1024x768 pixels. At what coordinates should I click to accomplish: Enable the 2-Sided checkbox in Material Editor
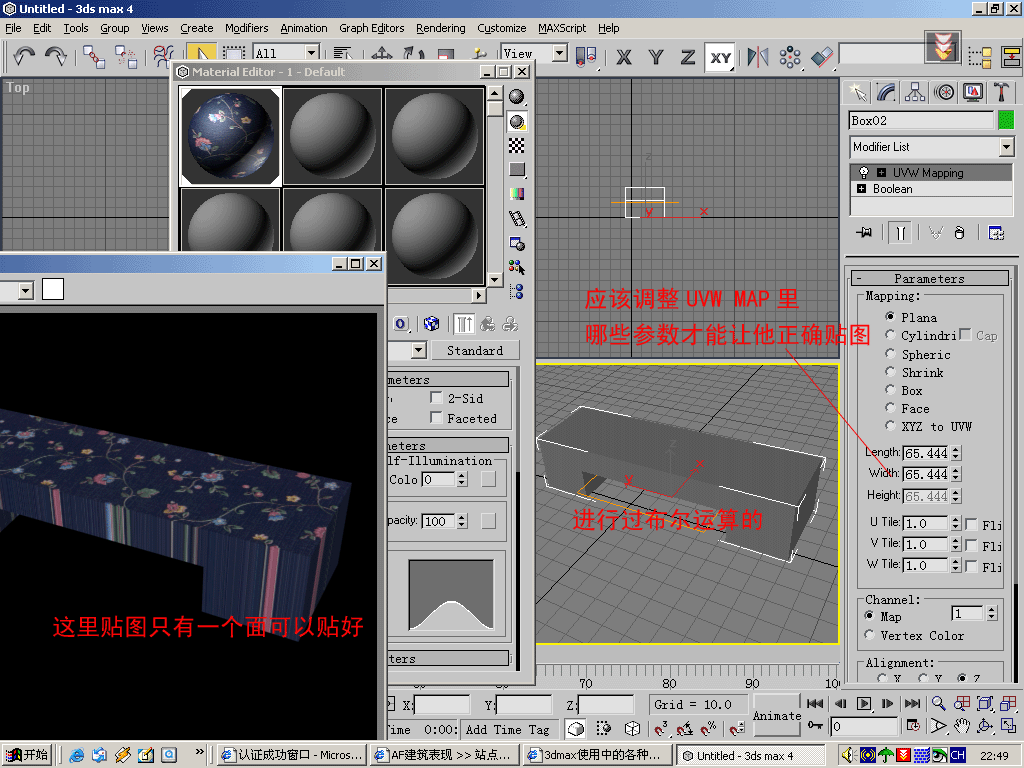point(436,398)
